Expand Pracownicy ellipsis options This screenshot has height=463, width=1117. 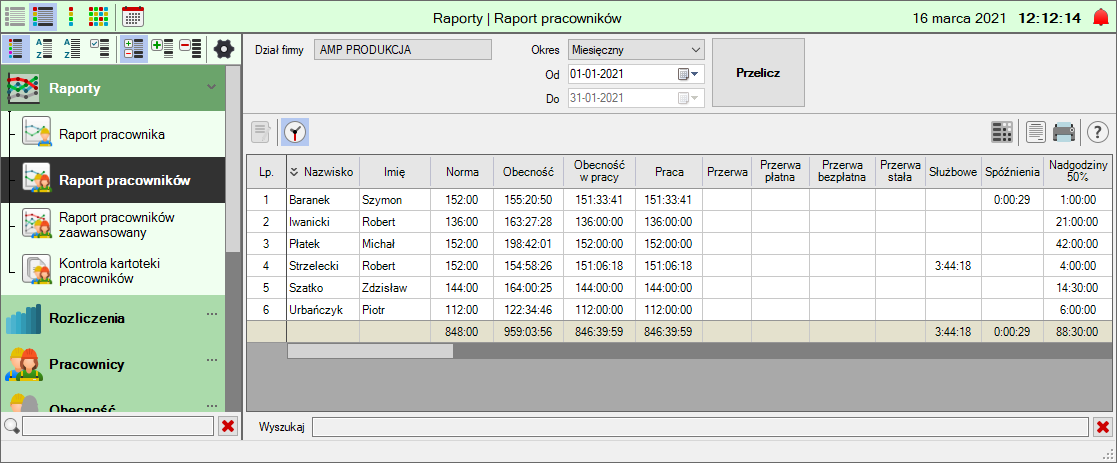coord(212,360)
